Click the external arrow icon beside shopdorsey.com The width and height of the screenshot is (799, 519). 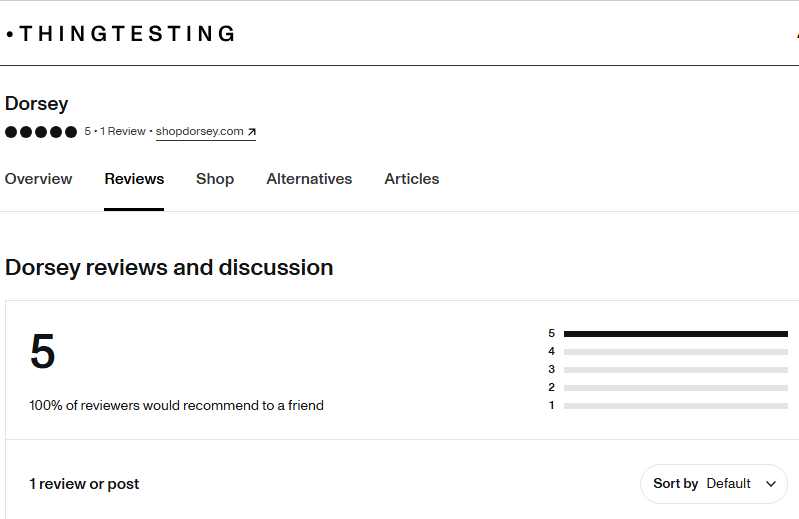click(x=251, y=132)
